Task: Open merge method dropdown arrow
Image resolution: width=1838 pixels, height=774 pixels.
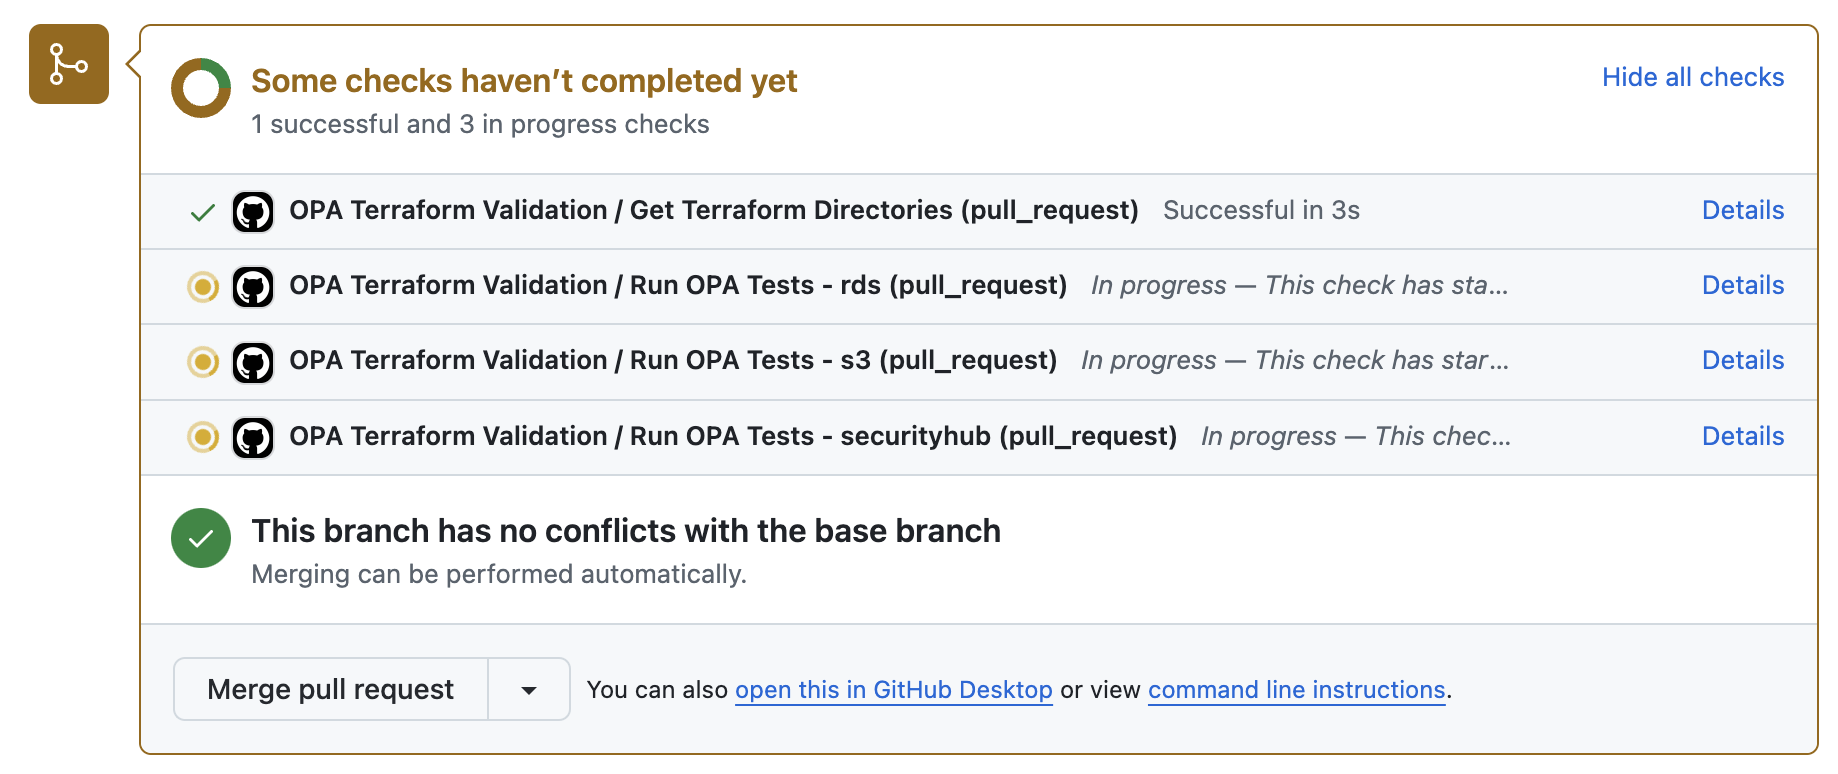Action: [529, 690]
